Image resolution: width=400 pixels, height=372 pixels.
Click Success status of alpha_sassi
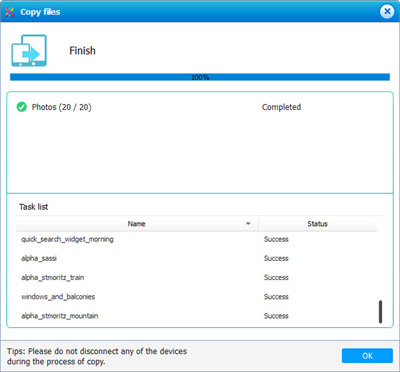pyautogui.click(x=276, y=258)
